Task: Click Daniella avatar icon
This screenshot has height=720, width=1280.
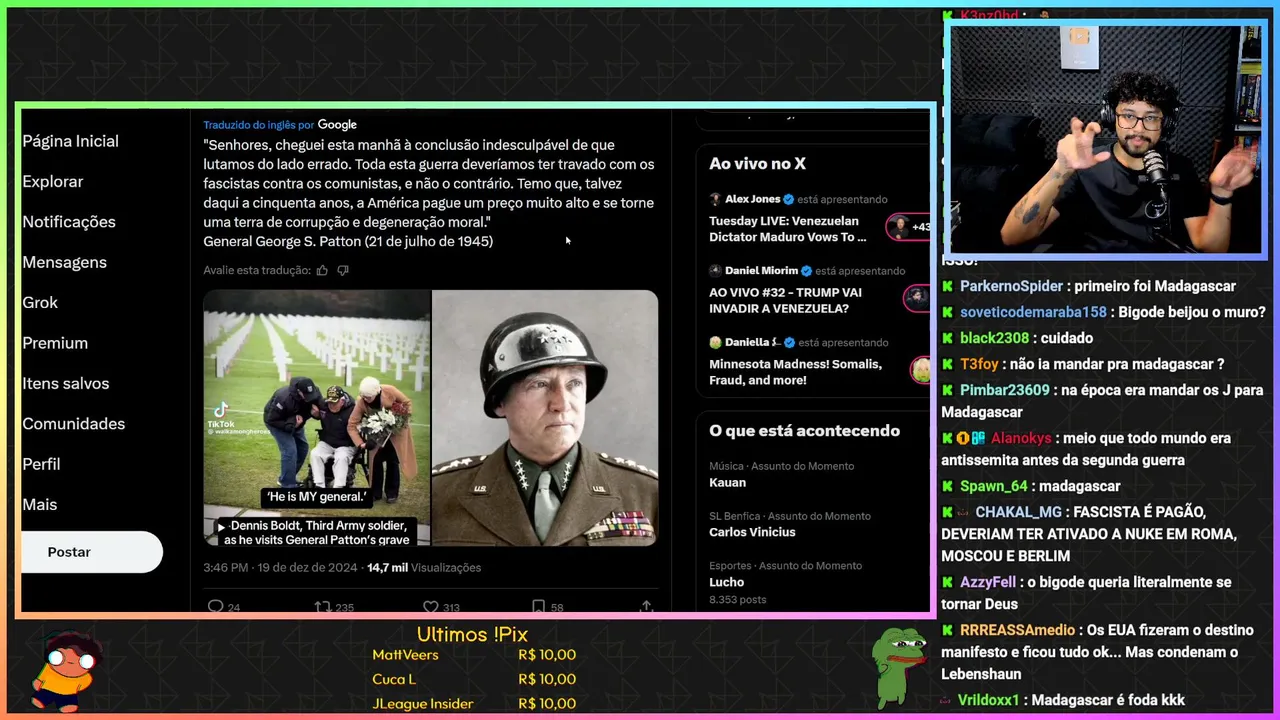Action: click(x=715, y=342)
